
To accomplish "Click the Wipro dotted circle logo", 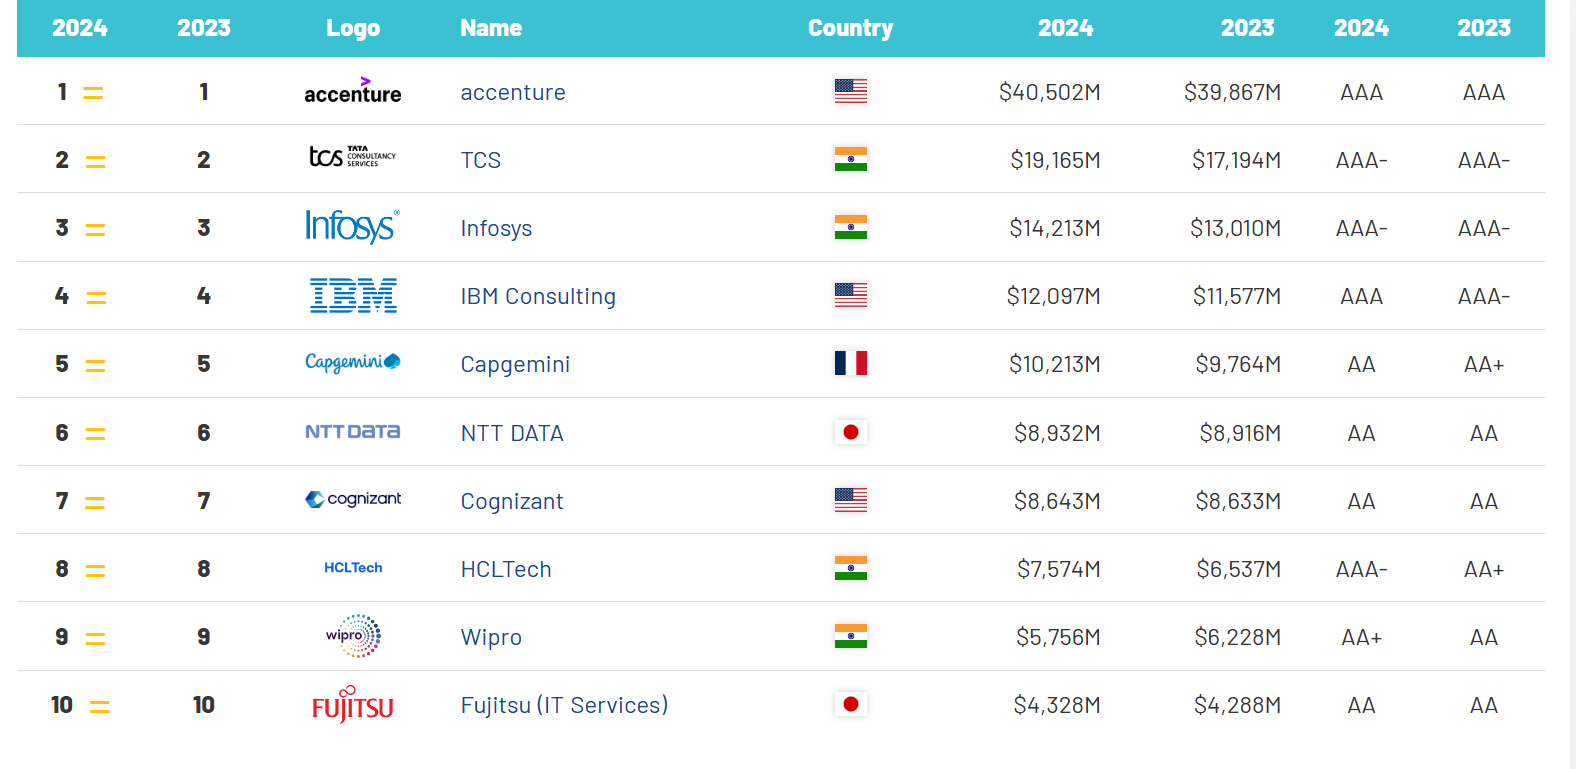I will click(353, 636).
